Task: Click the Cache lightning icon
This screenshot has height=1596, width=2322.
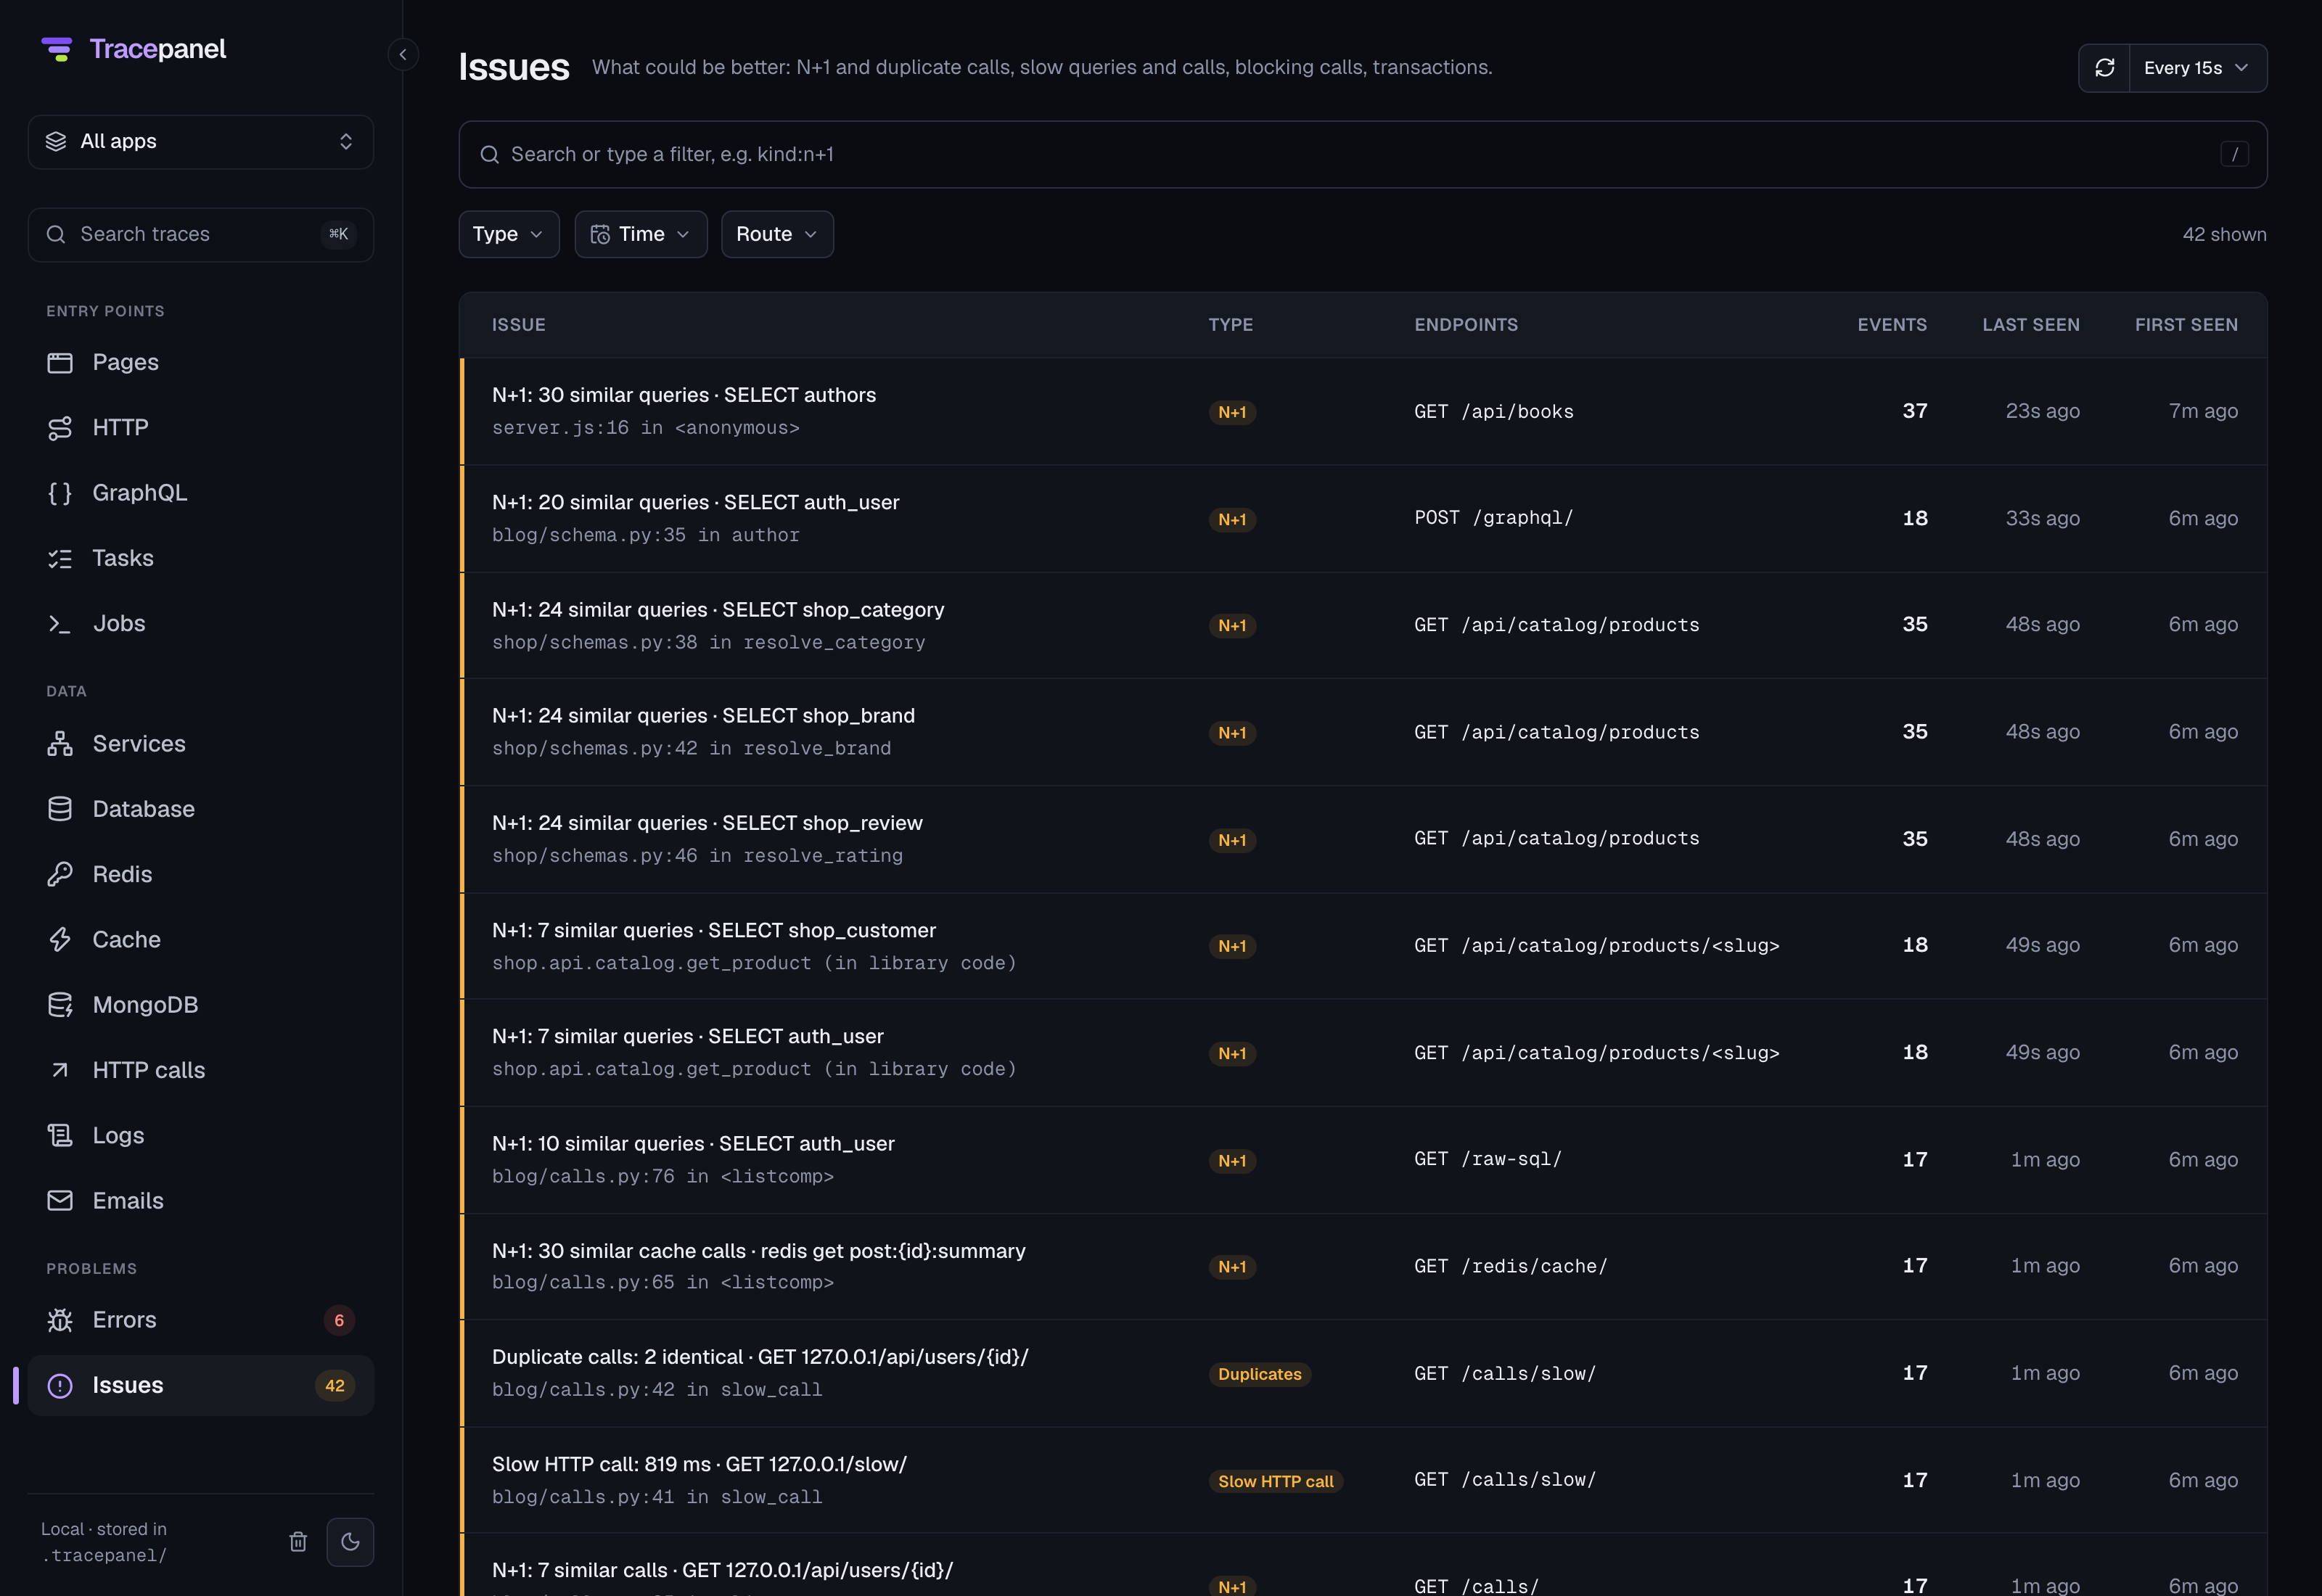Action: coord(60,939)
